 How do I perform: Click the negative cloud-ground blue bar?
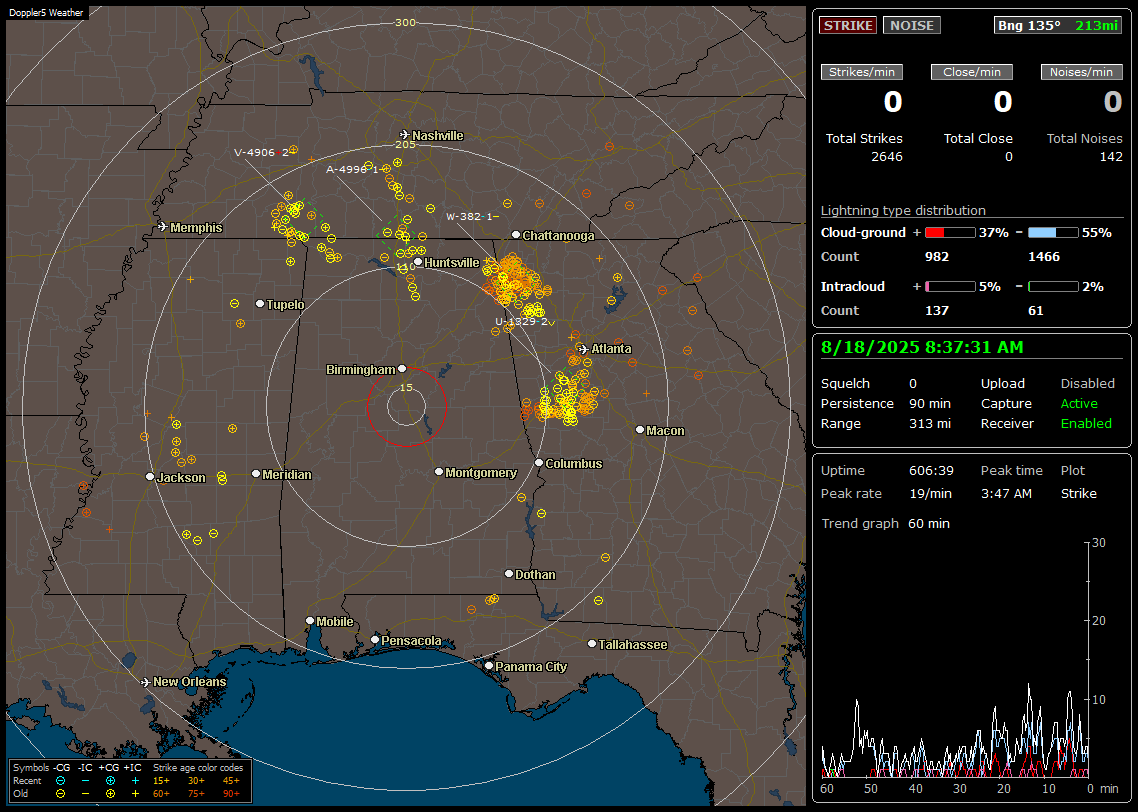click(x=1053, y=232)
